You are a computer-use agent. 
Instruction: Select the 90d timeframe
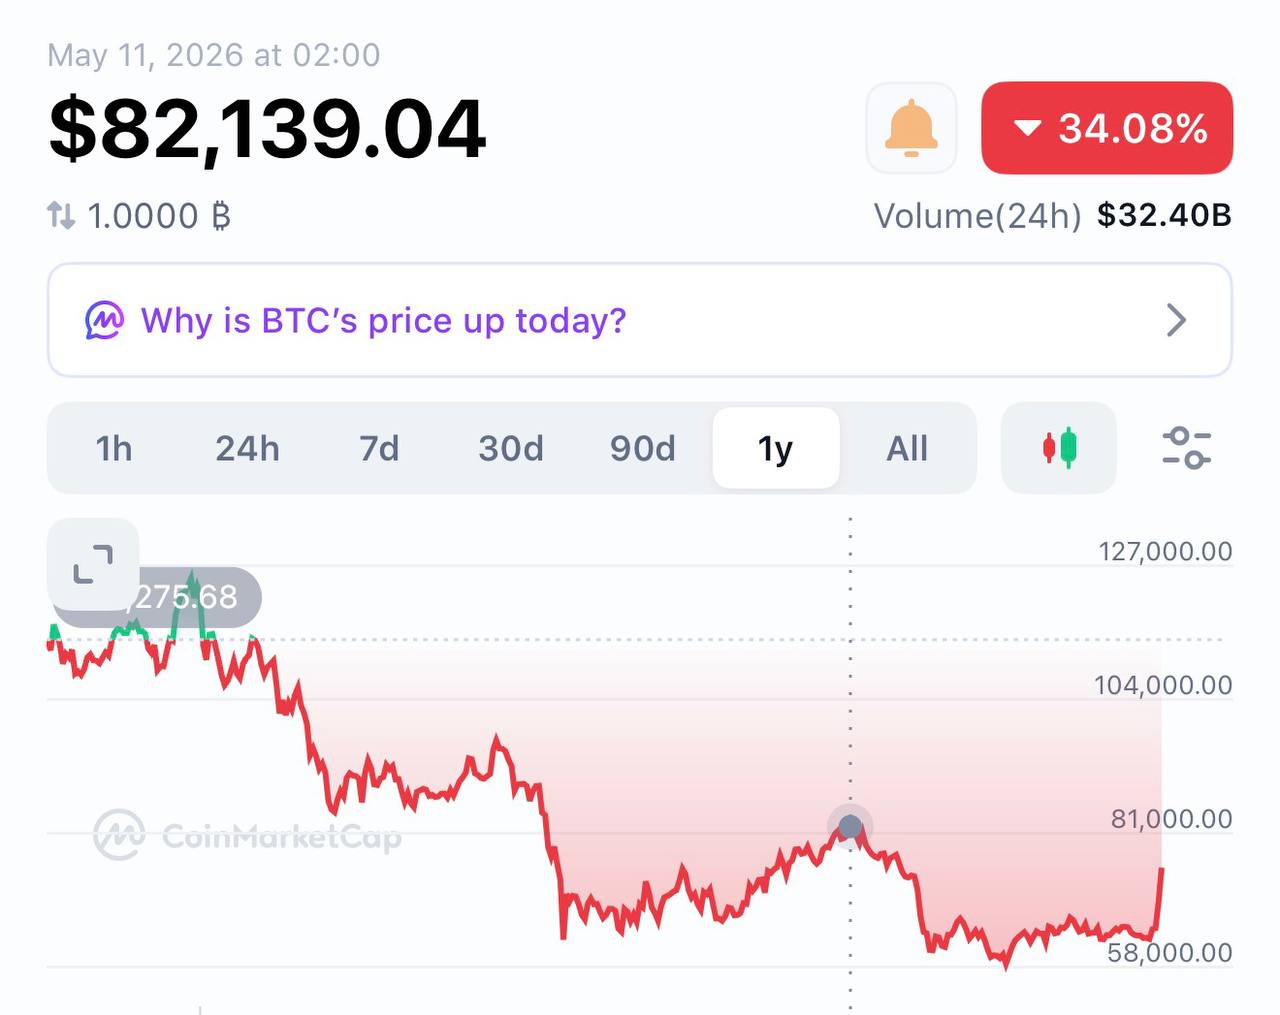coord(643,449)
